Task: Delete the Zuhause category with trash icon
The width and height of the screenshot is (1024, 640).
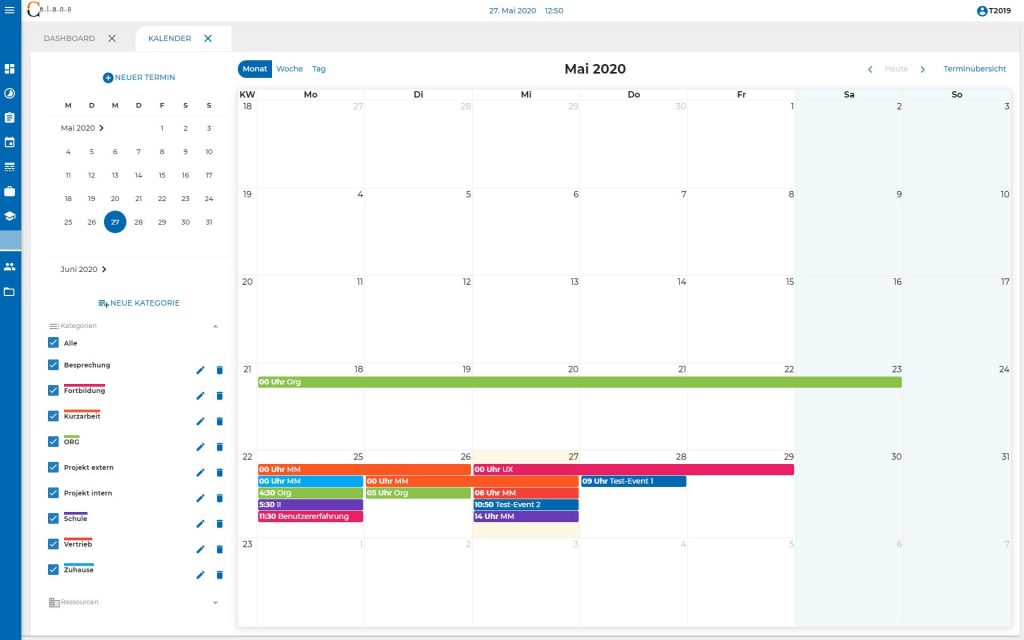Action: [x=220, y=575]
